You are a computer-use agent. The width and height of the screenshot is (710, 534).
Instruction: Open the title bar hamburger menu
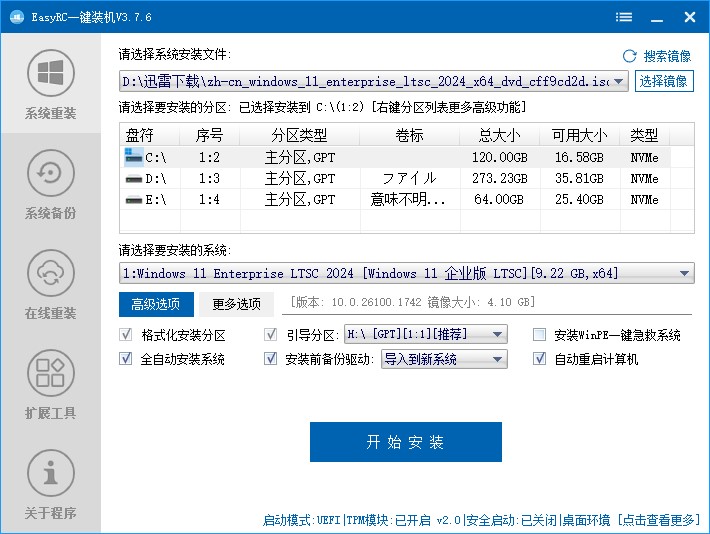tap(624, 17)
